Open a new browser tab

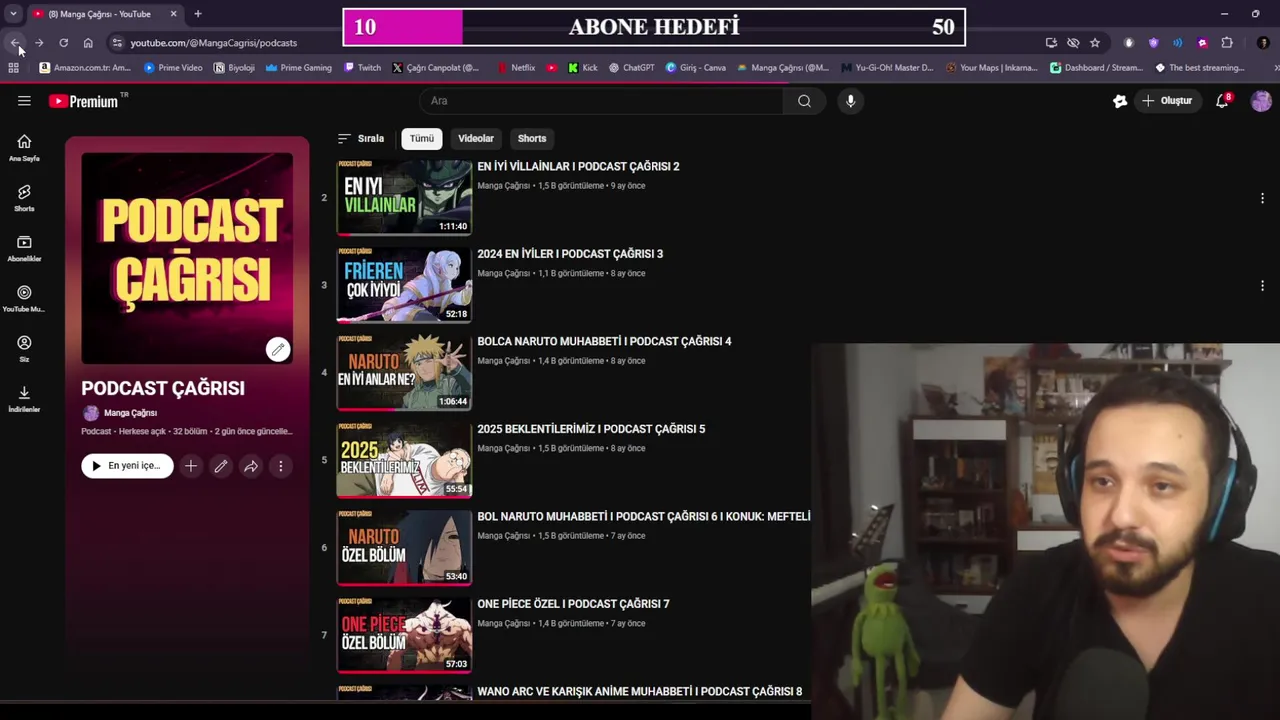[198, 14]
